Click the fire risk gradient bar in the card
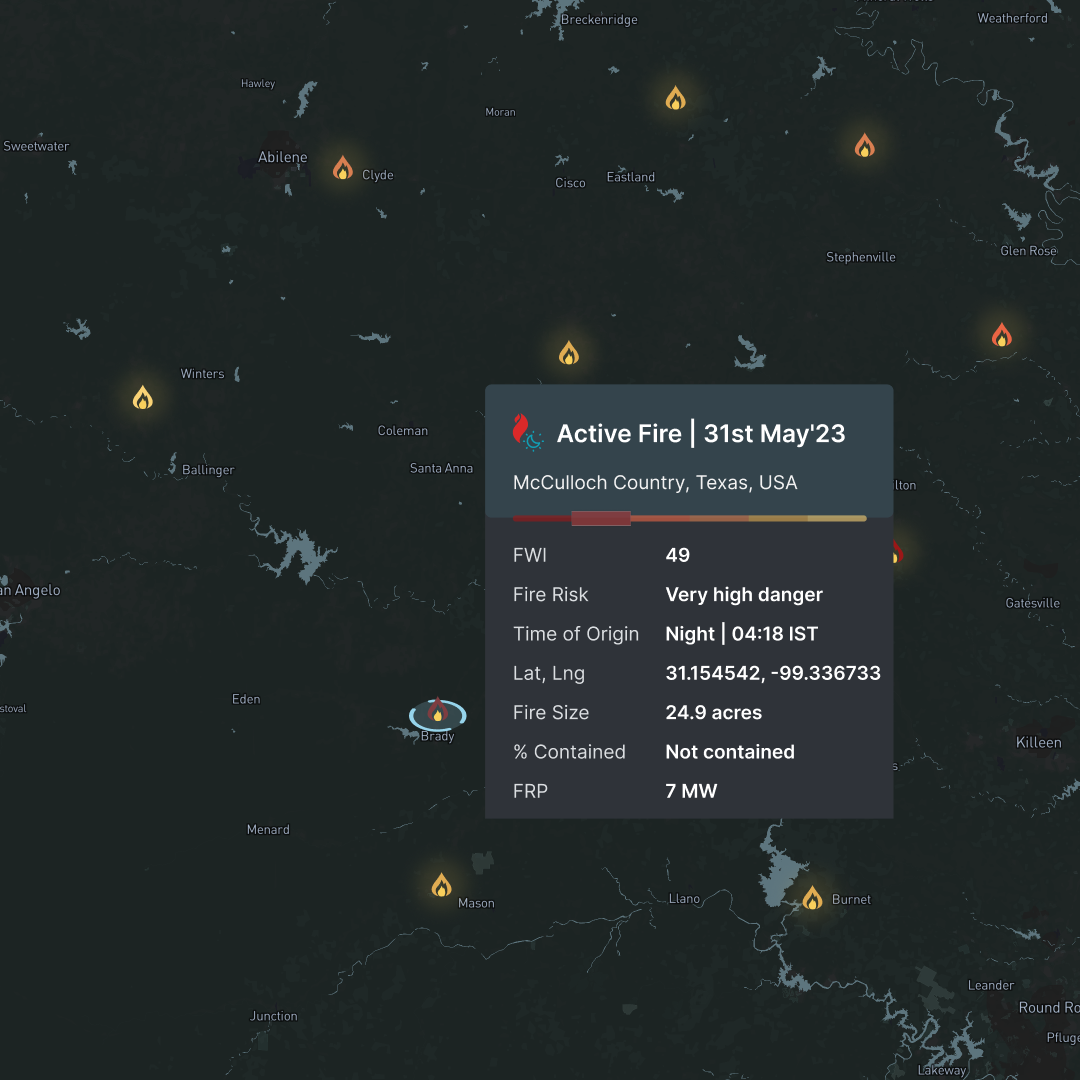Viewport: 1080px width, 1080px height. 689,518
